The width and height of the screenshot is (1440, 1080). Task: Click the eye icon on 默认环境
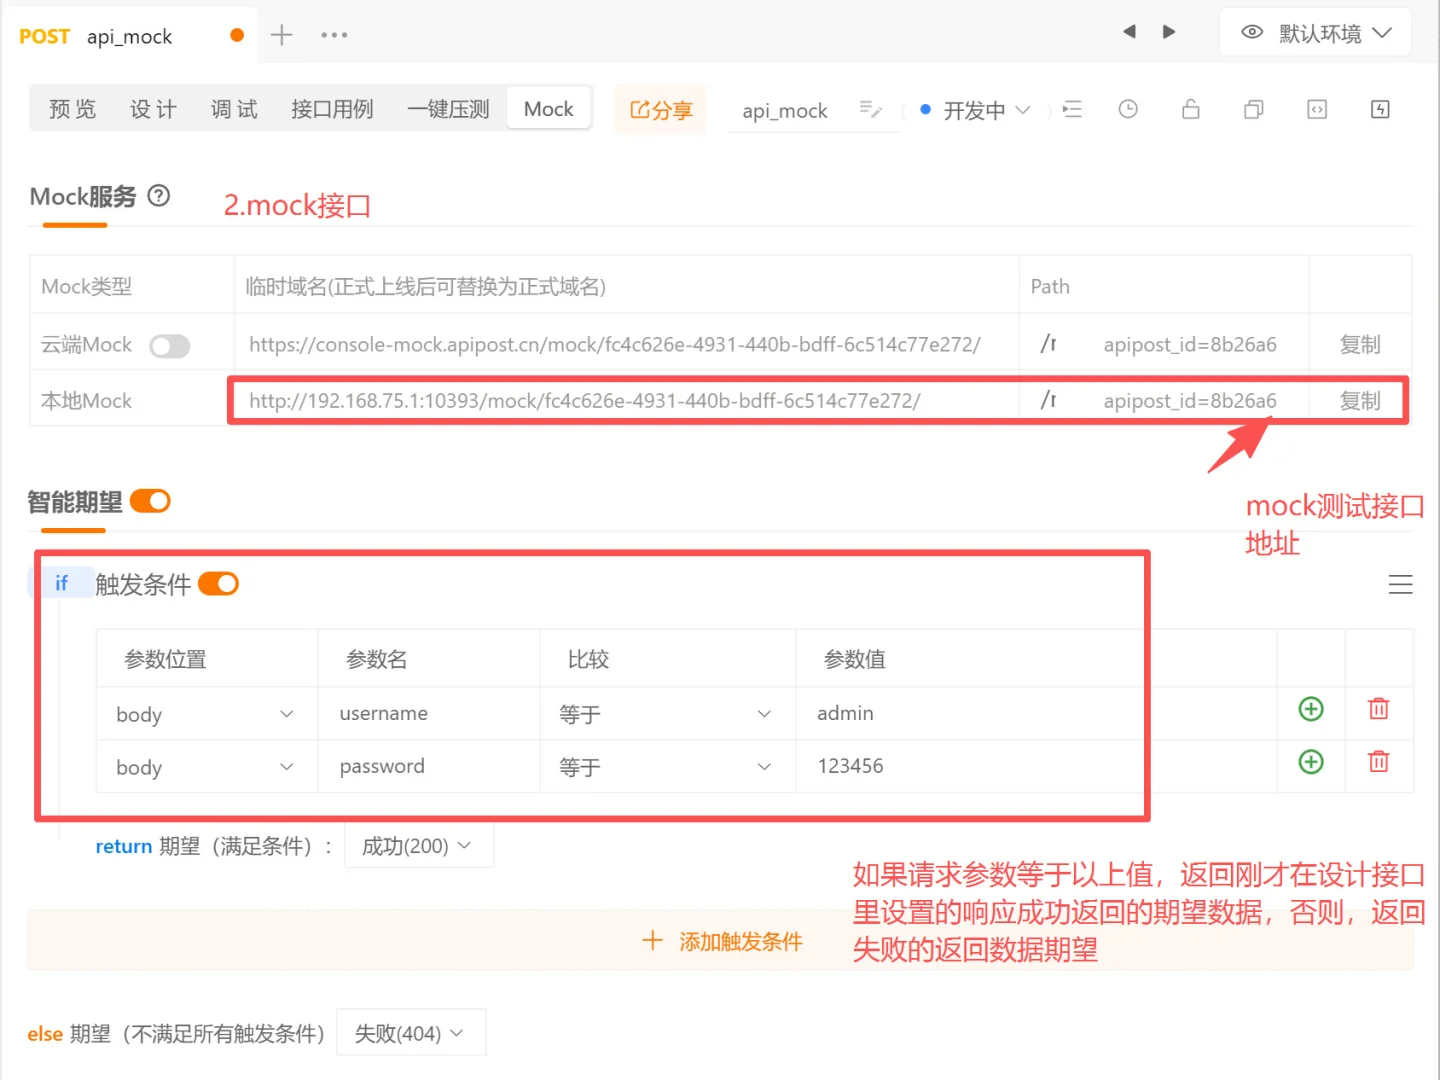[x=1252, y=32]
